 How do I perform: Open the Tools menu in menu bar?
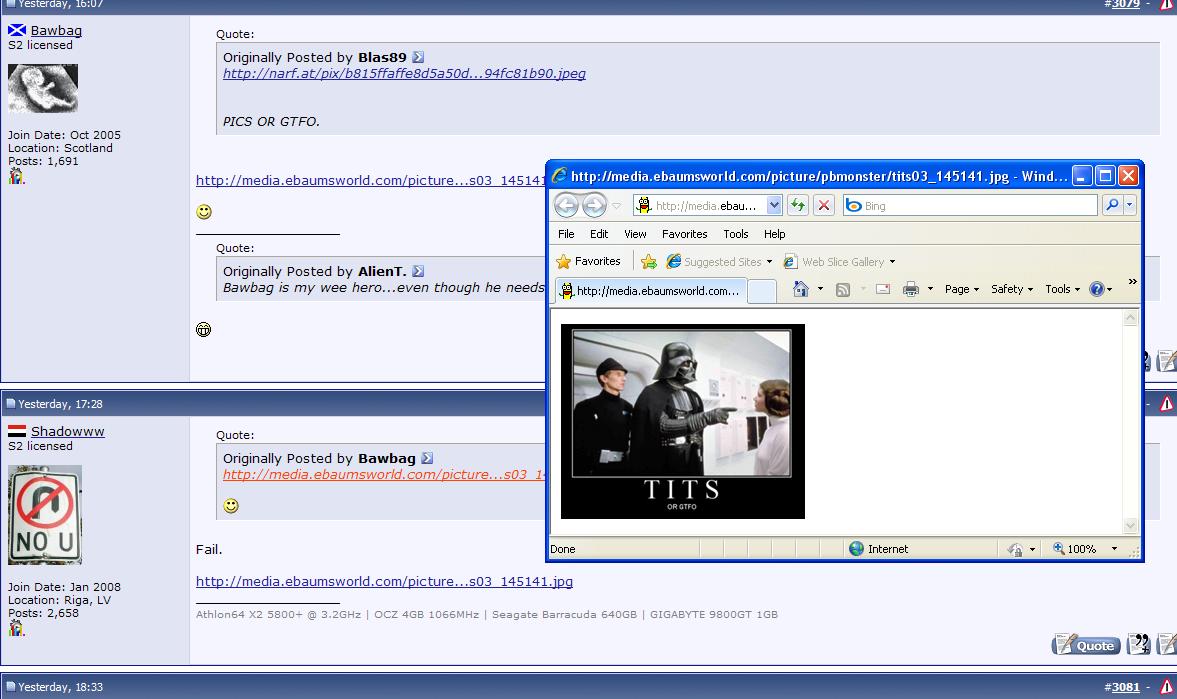coord(736,234)
